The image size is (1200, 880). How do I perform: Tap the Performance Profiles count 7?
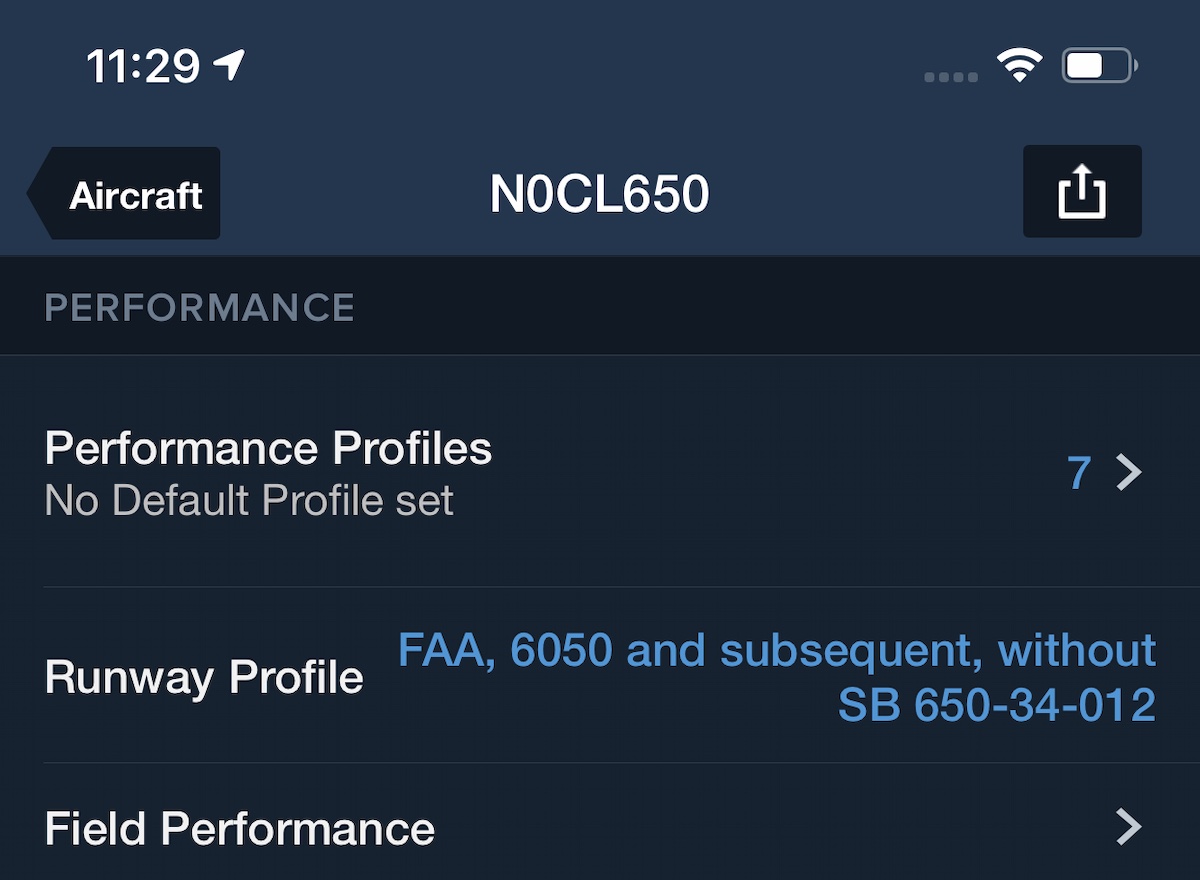pyautogui.click(x=1078, y=472)
